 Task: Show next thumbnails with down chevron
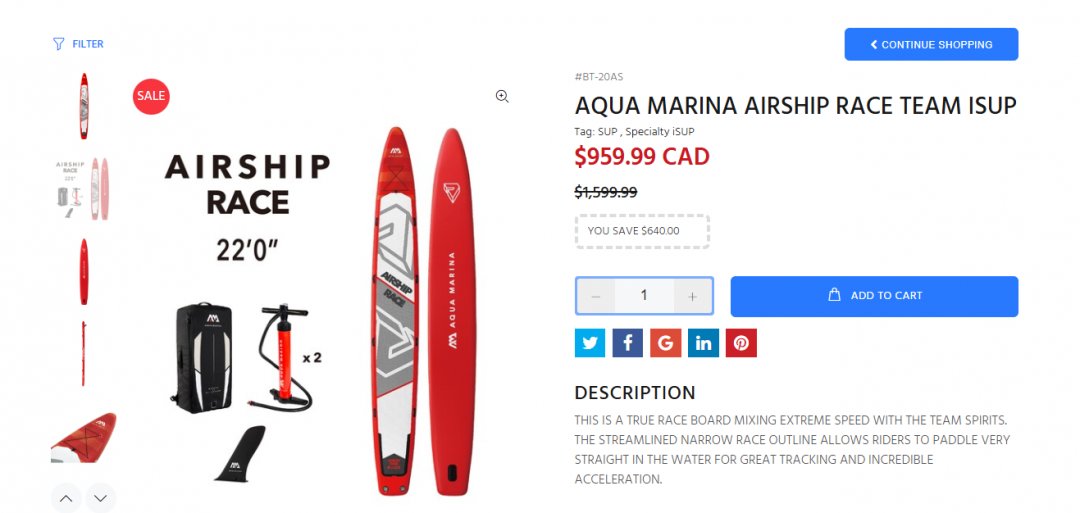pos(101,499)
